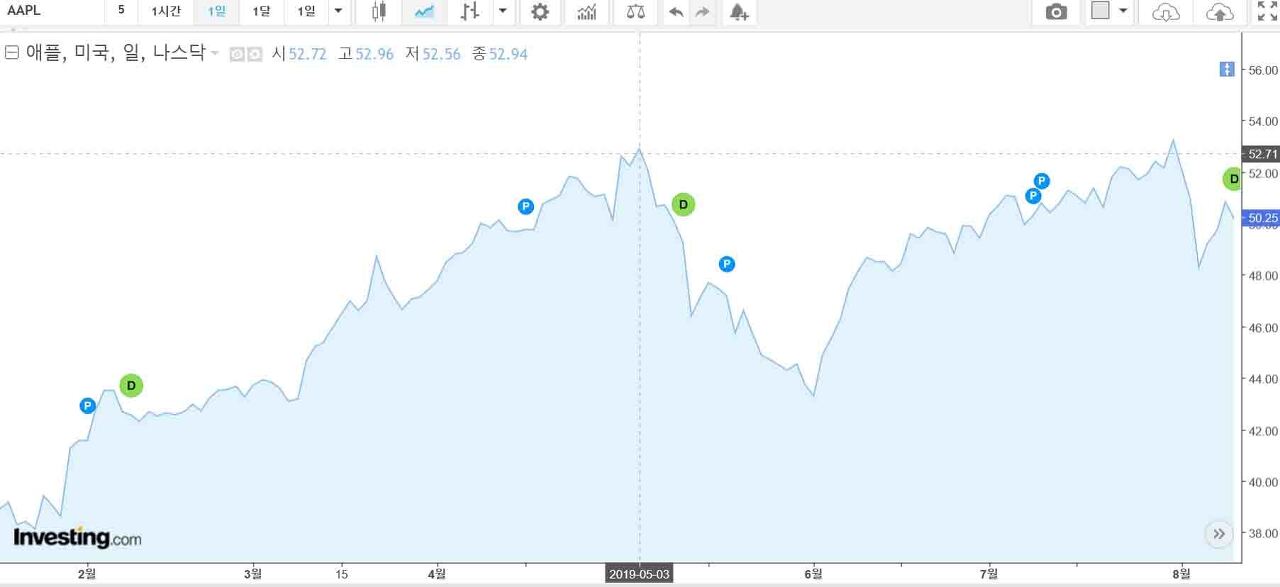Image resolution: width=1280 pixels, height=587 pixels.
Task: Open the chart style dropdown arrow
Action: click(x=502, y=12)
